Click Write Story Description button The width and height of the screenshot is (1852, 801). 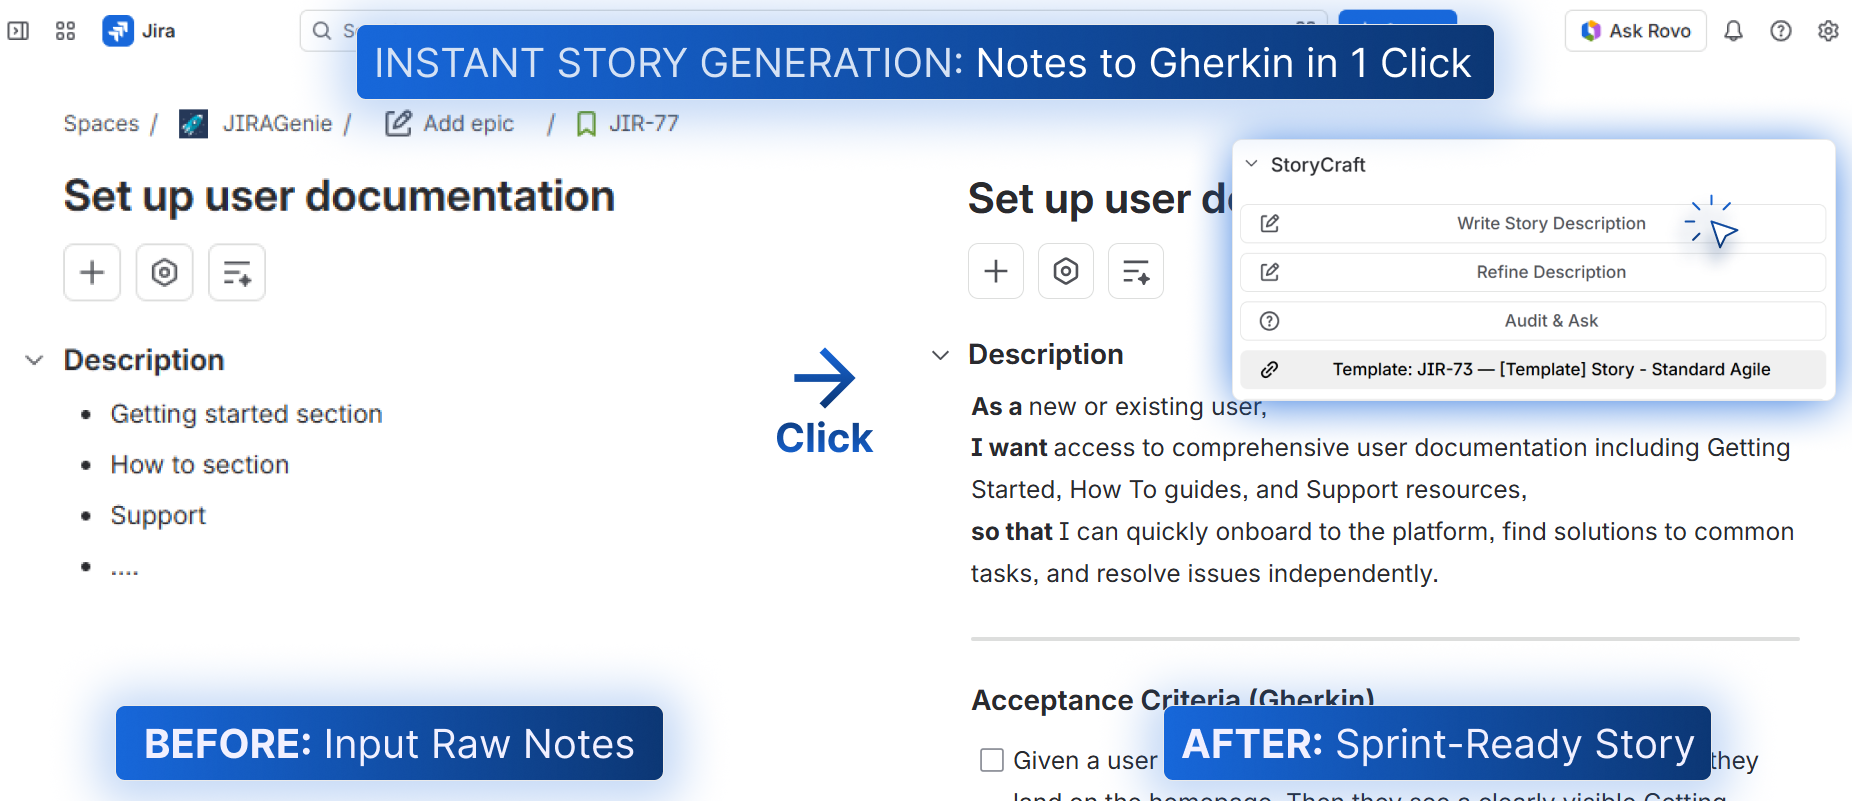pos(1533,224)
